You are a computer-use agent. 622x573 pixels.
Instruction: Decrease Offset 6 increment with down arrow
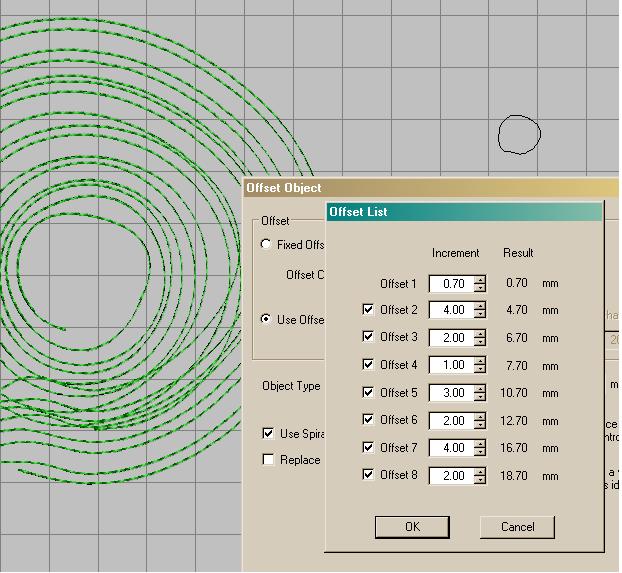[x=480, y=425]
